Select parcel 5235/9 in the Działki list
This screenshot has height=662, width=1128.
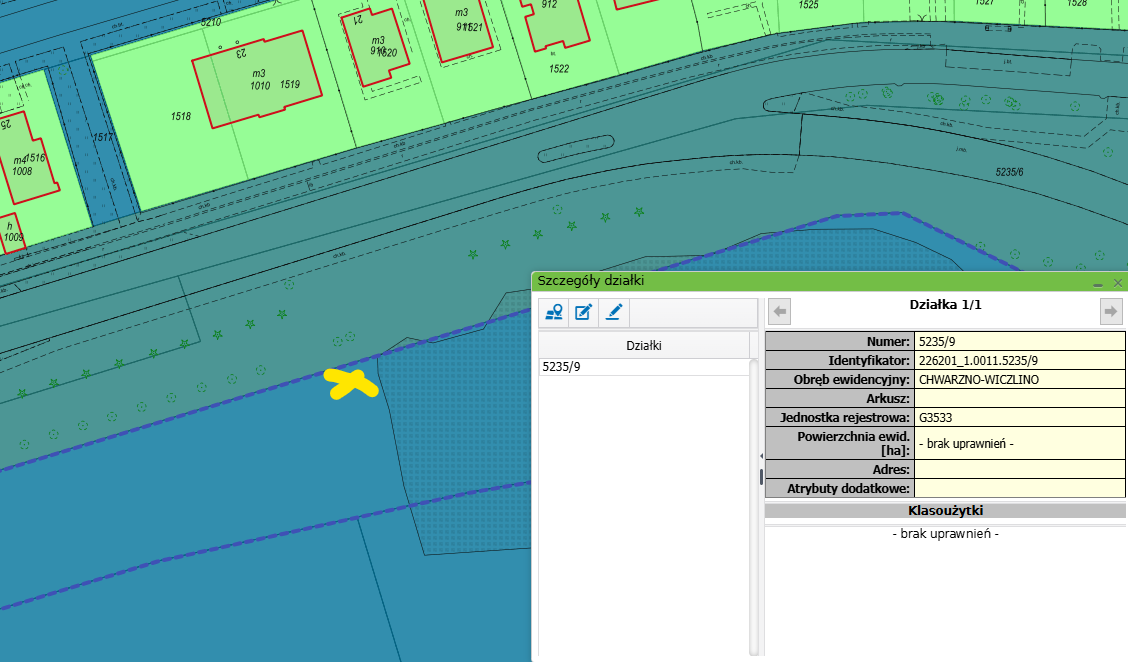coord(644,367)
